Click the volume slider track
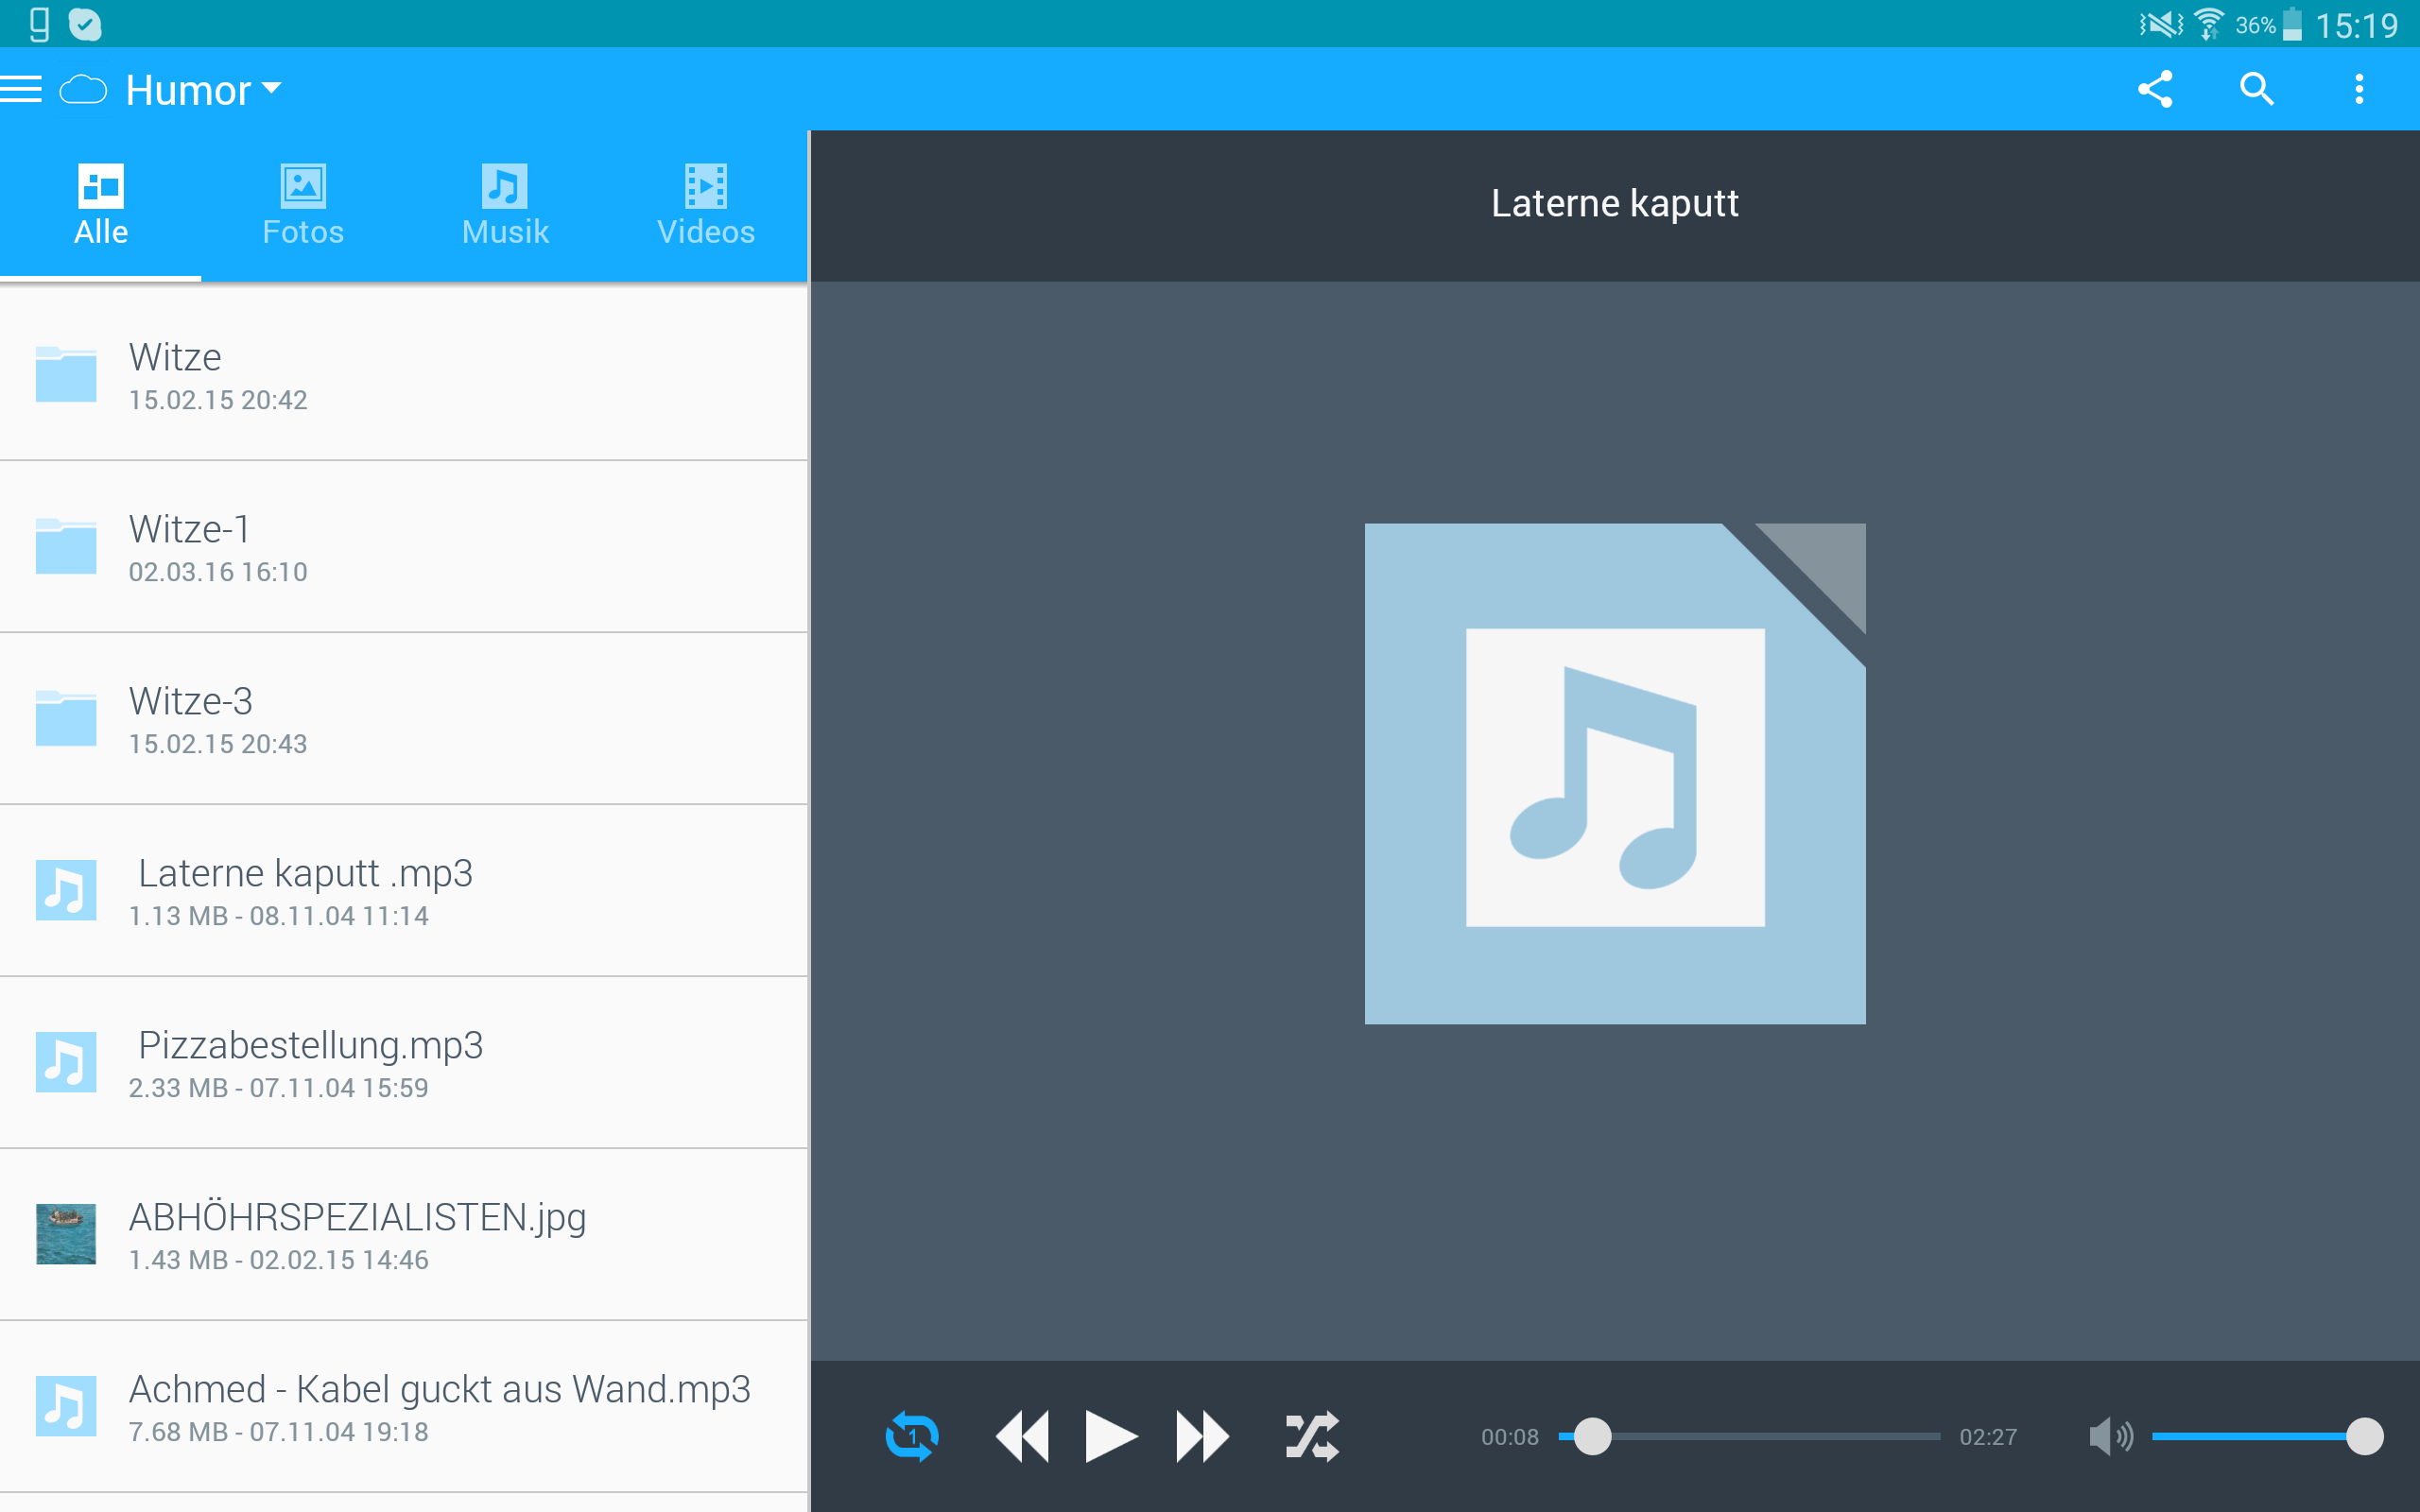 click(2250, 1436)
